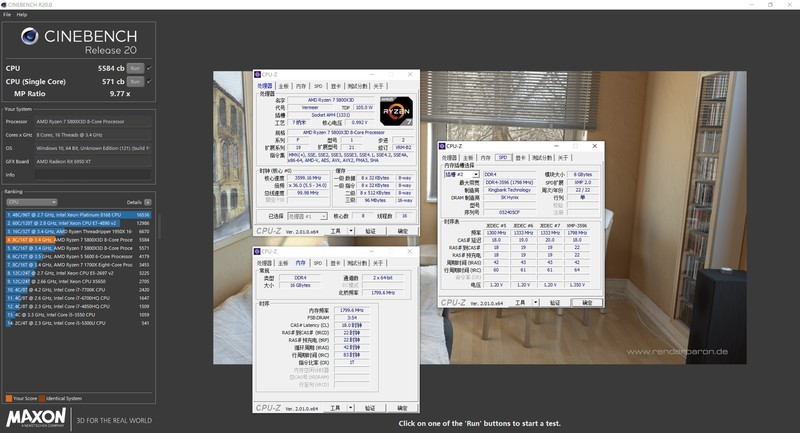The height and width of the screenshot is (433, 800).
Task: Click 确定 button in bottom CPU-Z window
Action: click(x=403, y=408)
